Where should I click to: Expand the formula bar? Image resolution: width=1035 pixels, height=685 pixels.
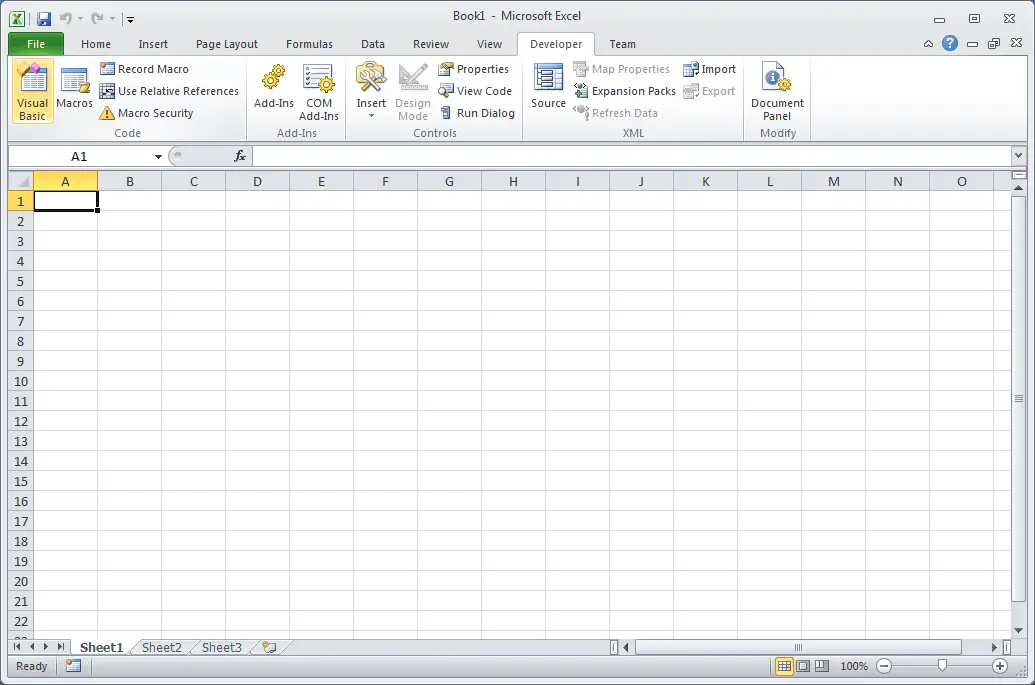tap(1018, 156)
